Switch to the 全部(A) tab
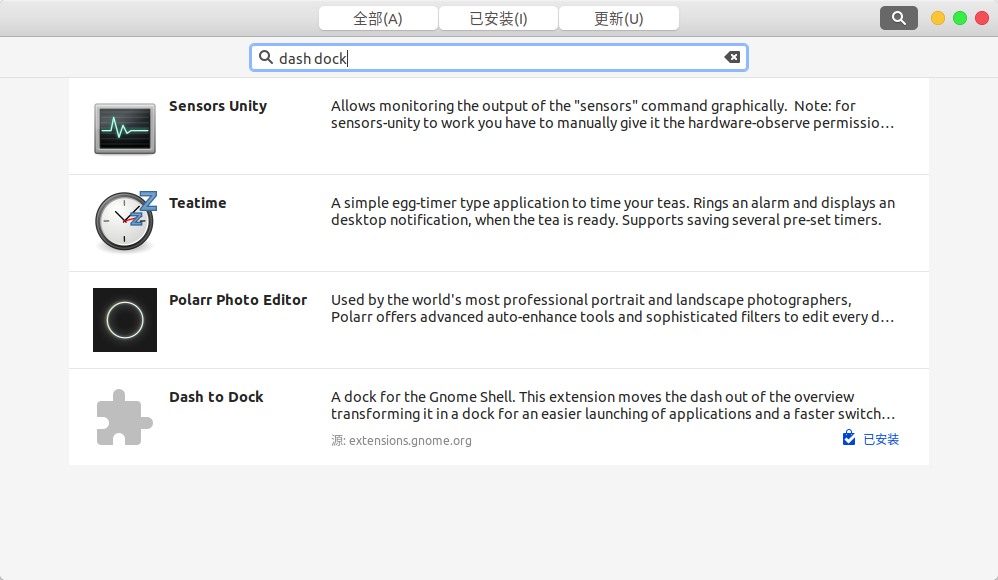Screen dimensions: 998x580 pyautogui.click(x=378, y=18)
